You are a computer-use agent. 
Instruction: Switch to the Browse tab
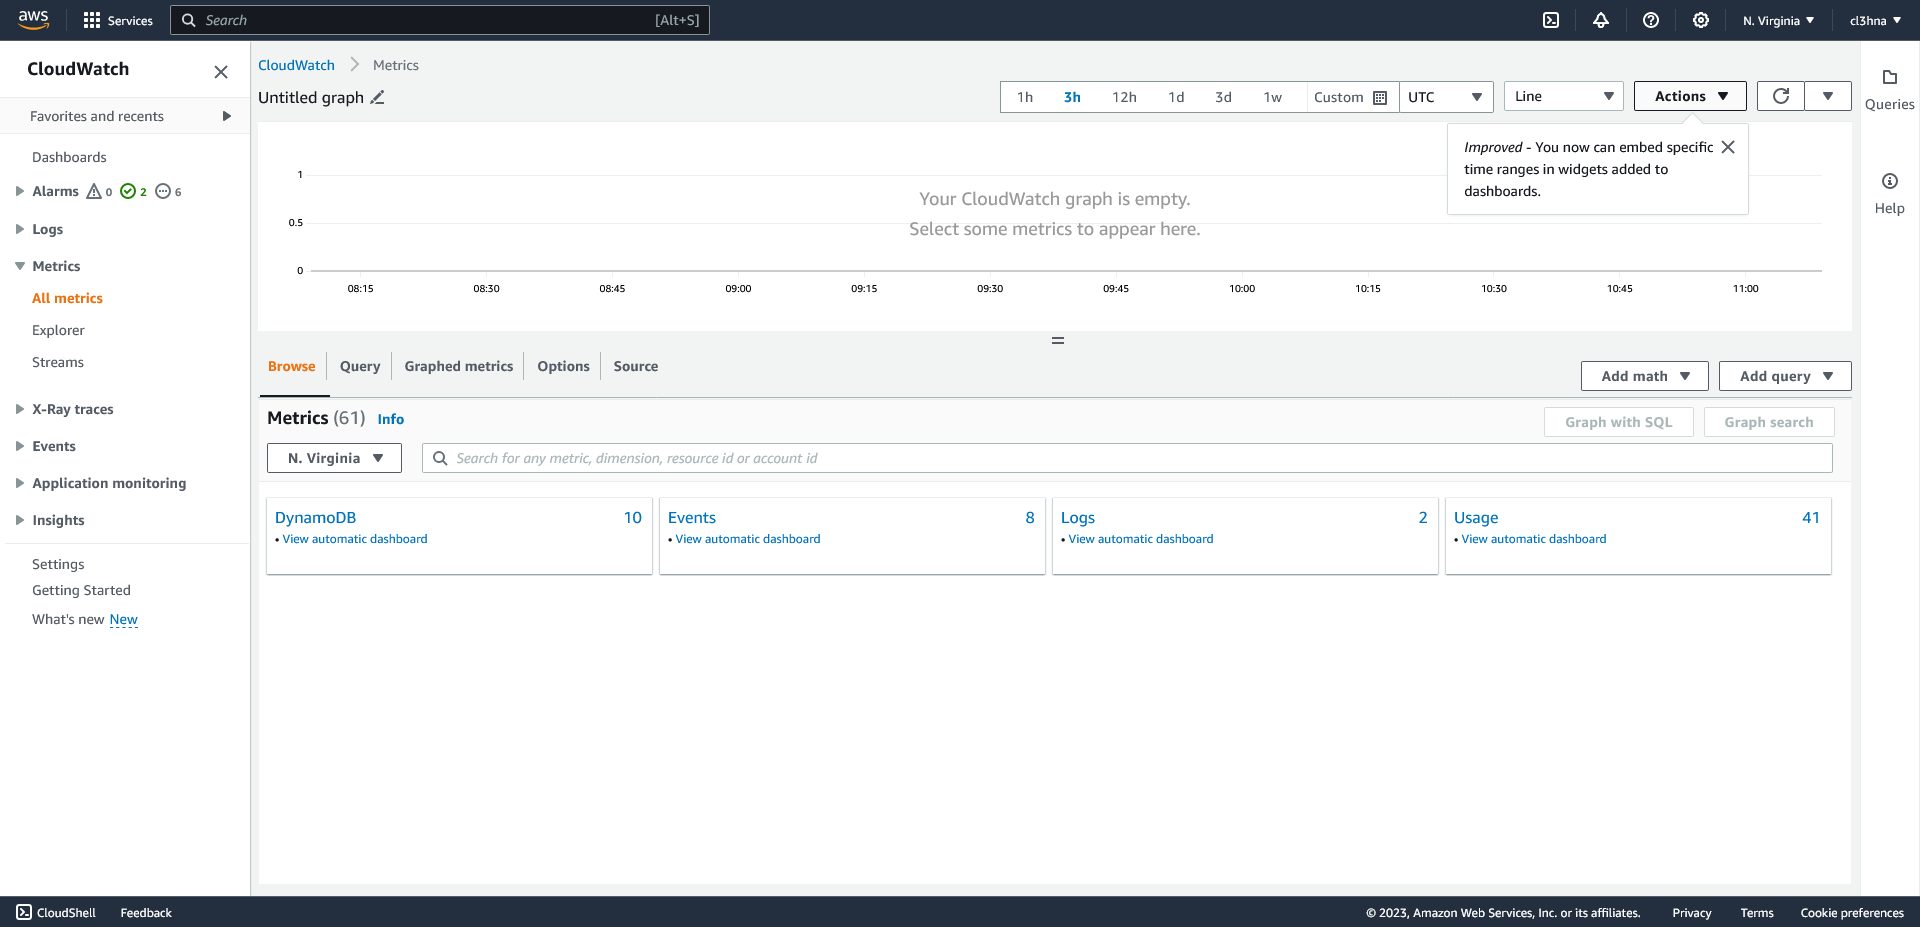tap(291, 366)
